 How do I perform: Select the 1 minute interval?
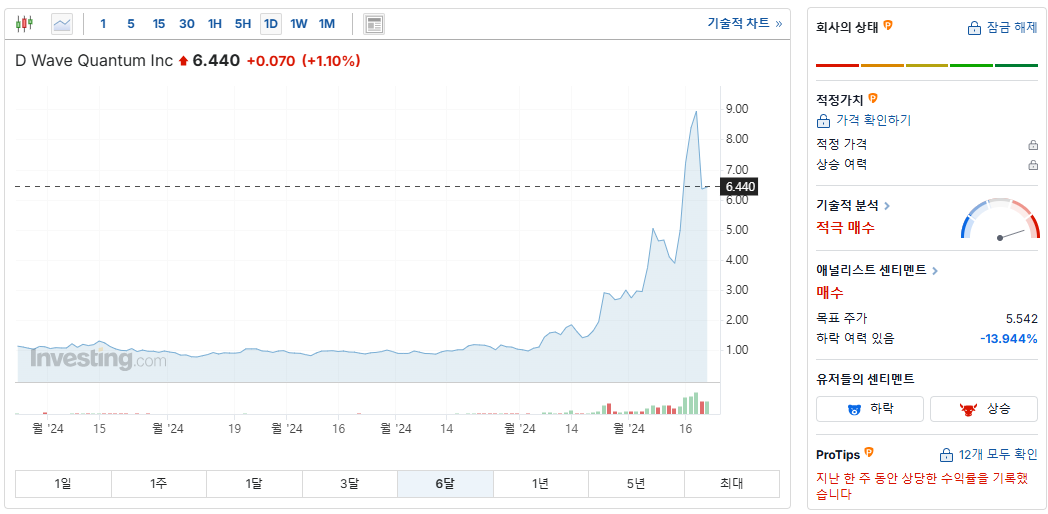click(103, 24)
